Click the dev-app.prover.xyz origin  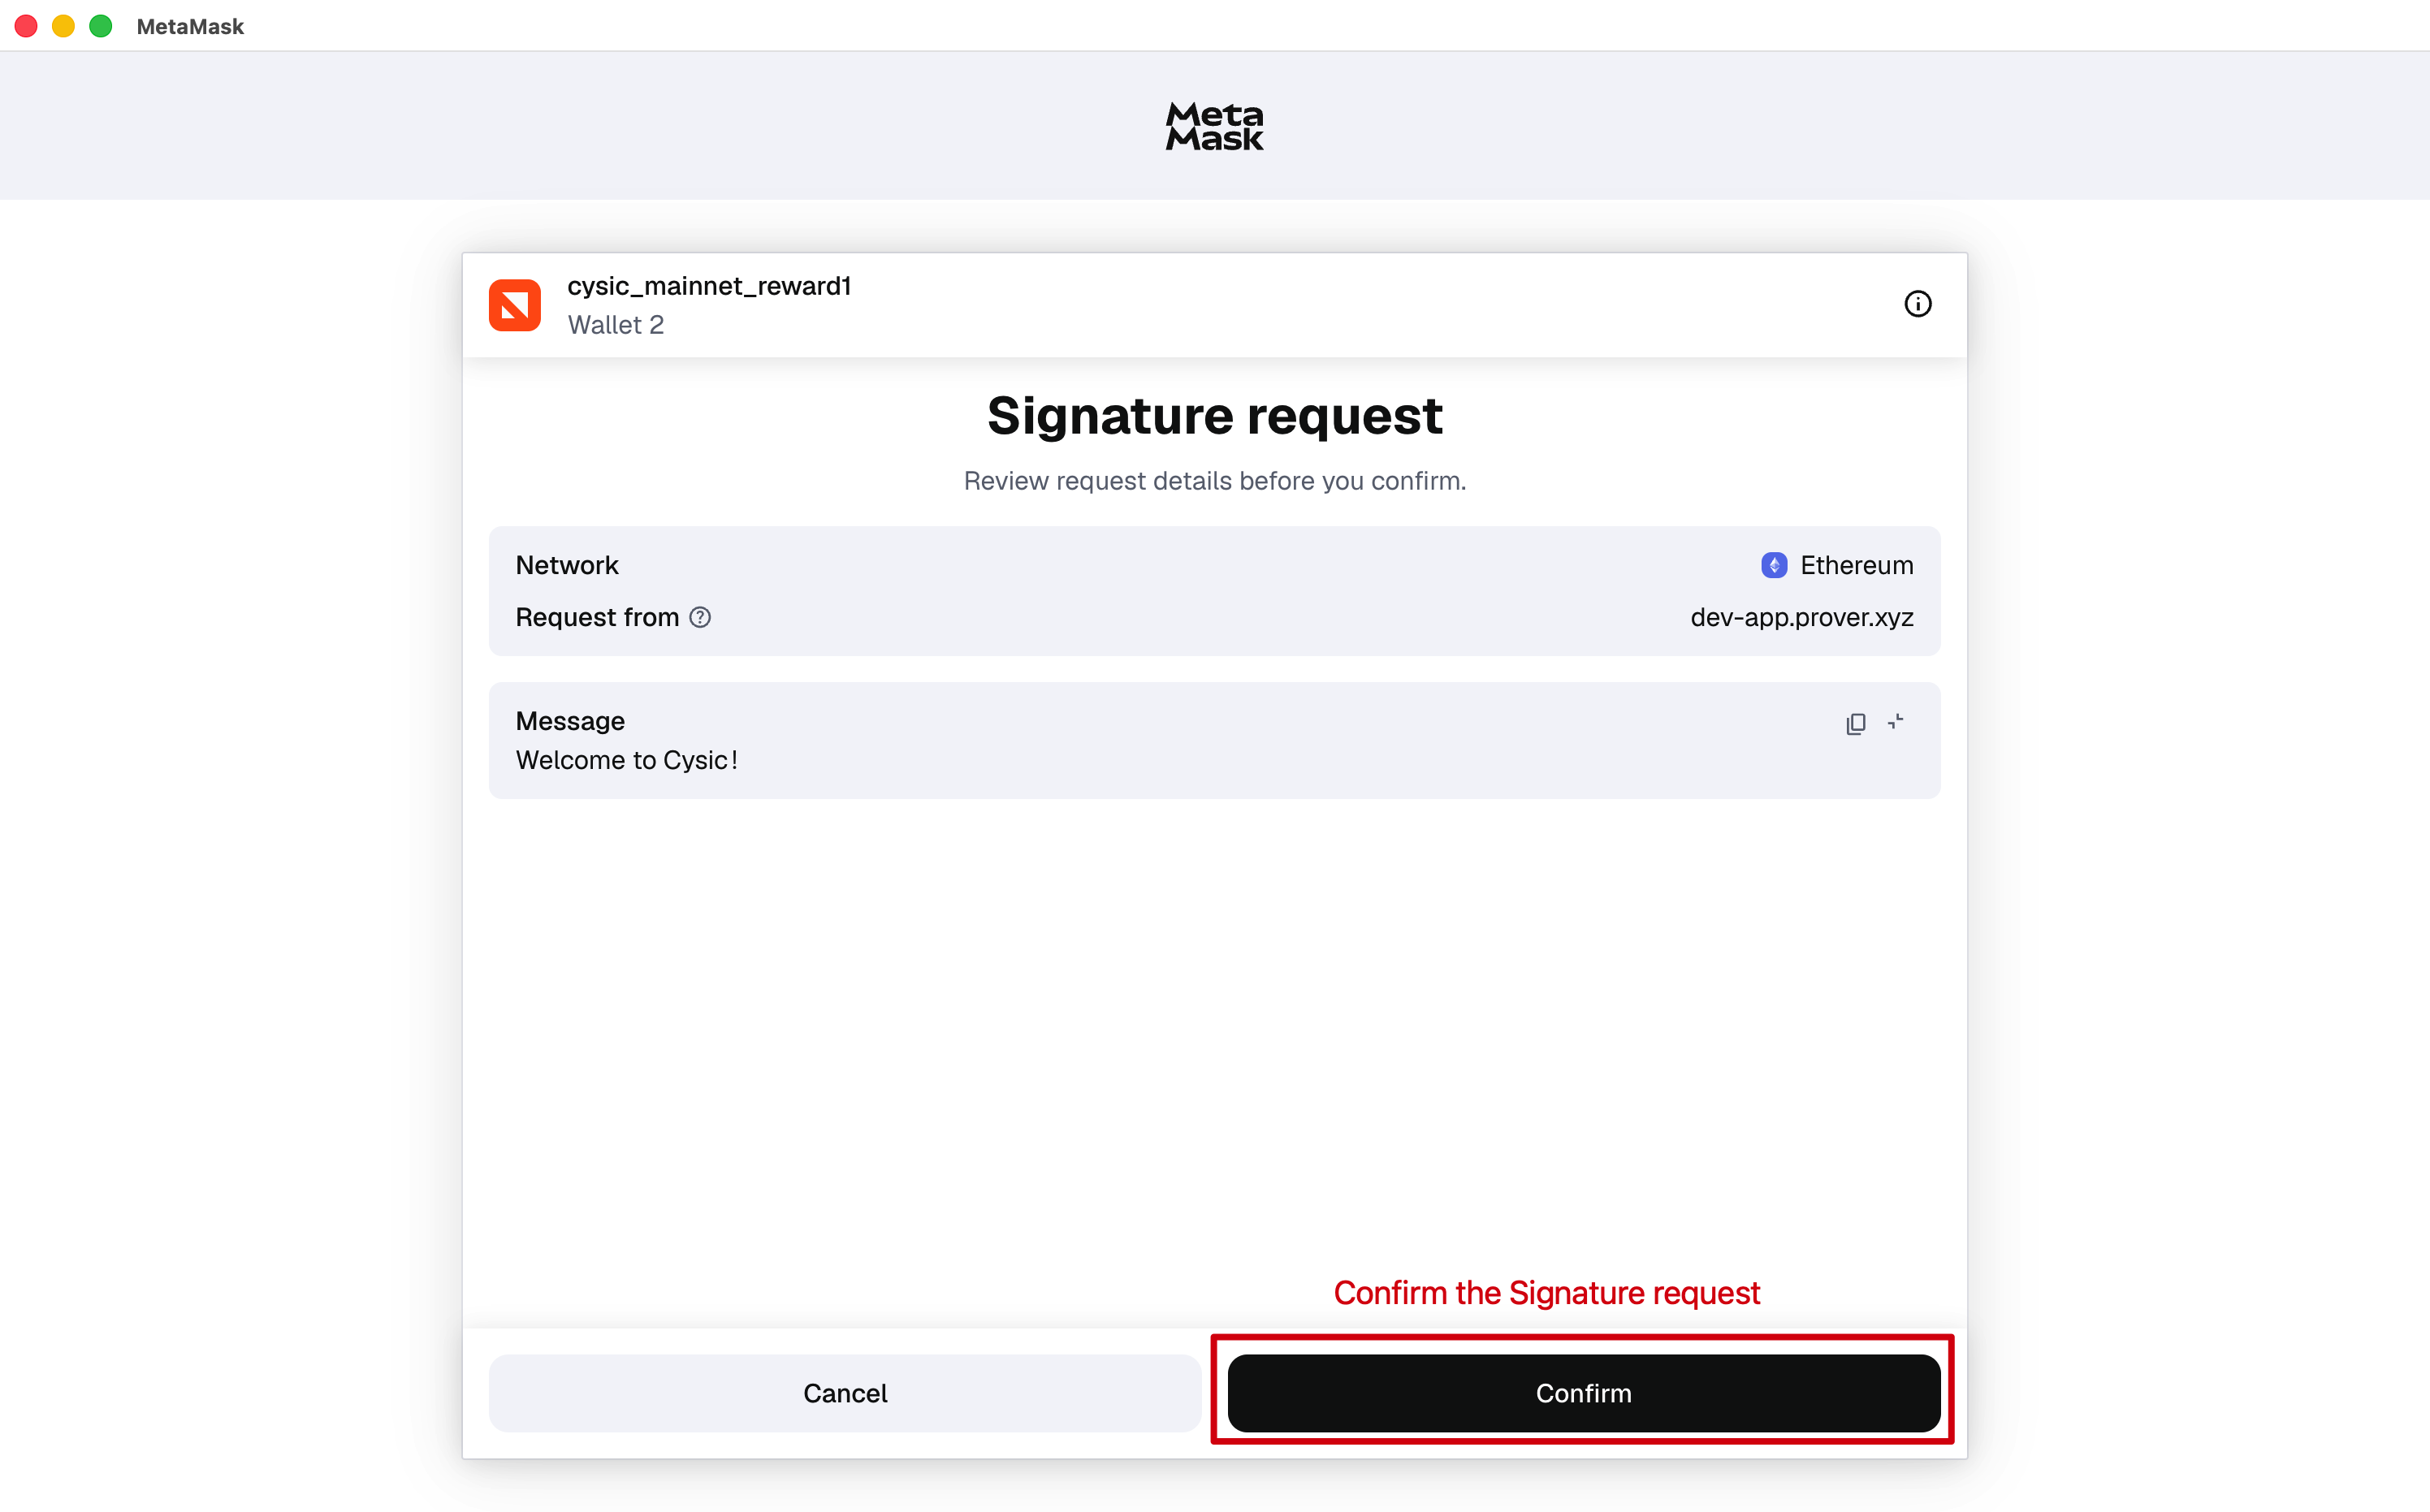click(x=1801, y=617)
